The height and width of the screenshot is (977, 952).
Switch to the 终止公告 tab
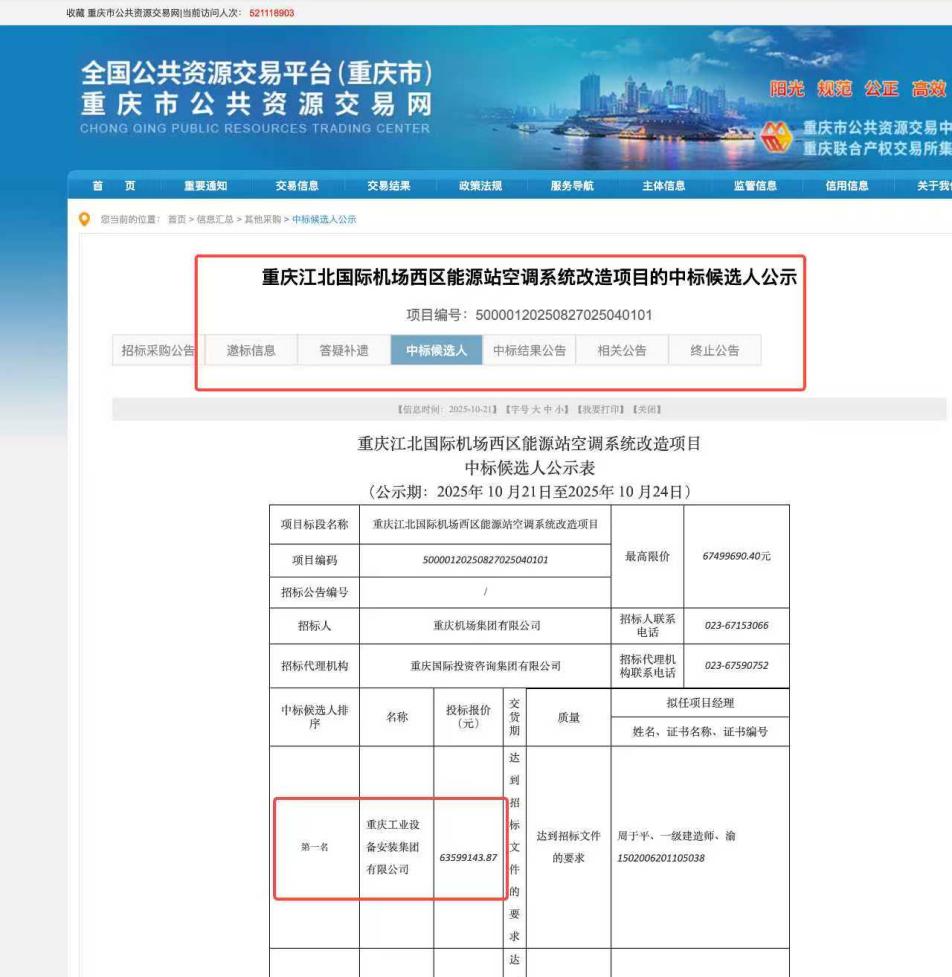tap(715, 350)
